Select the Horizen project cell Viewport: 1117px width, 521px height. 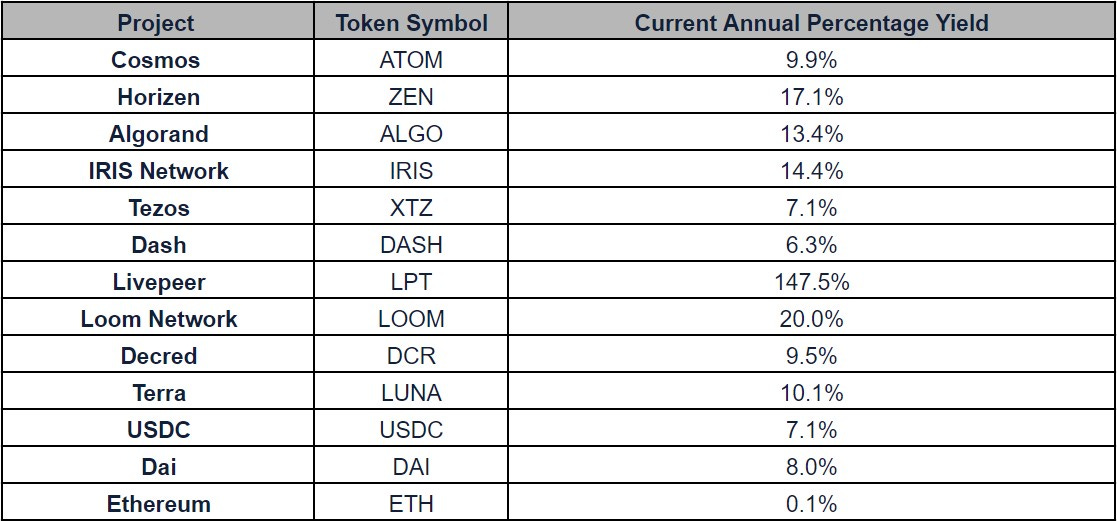point(158,97)
